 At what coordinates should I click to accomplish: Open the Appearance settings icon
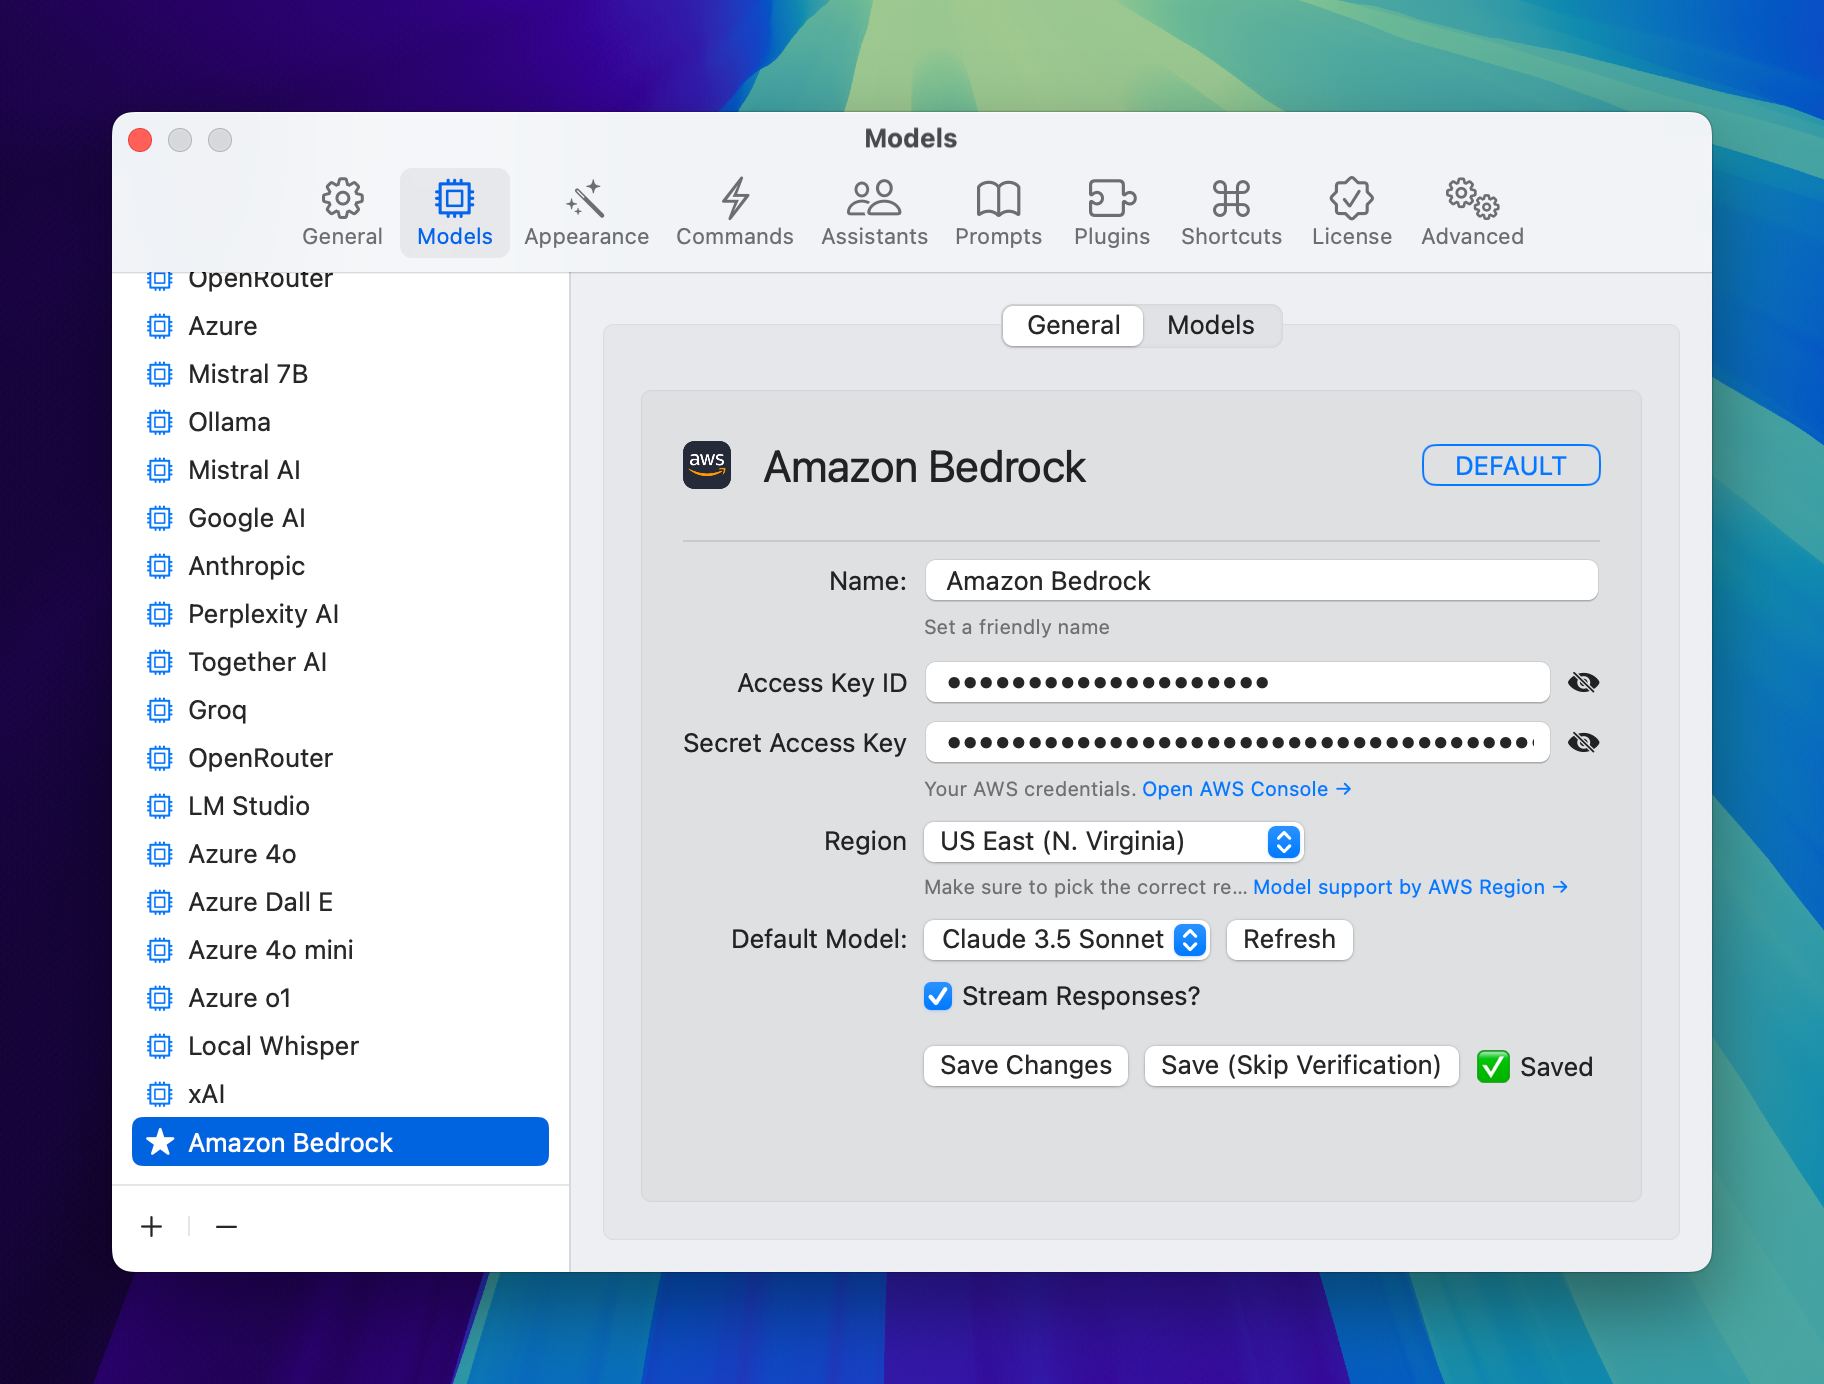pyautogui.click(x=586, y=198)
